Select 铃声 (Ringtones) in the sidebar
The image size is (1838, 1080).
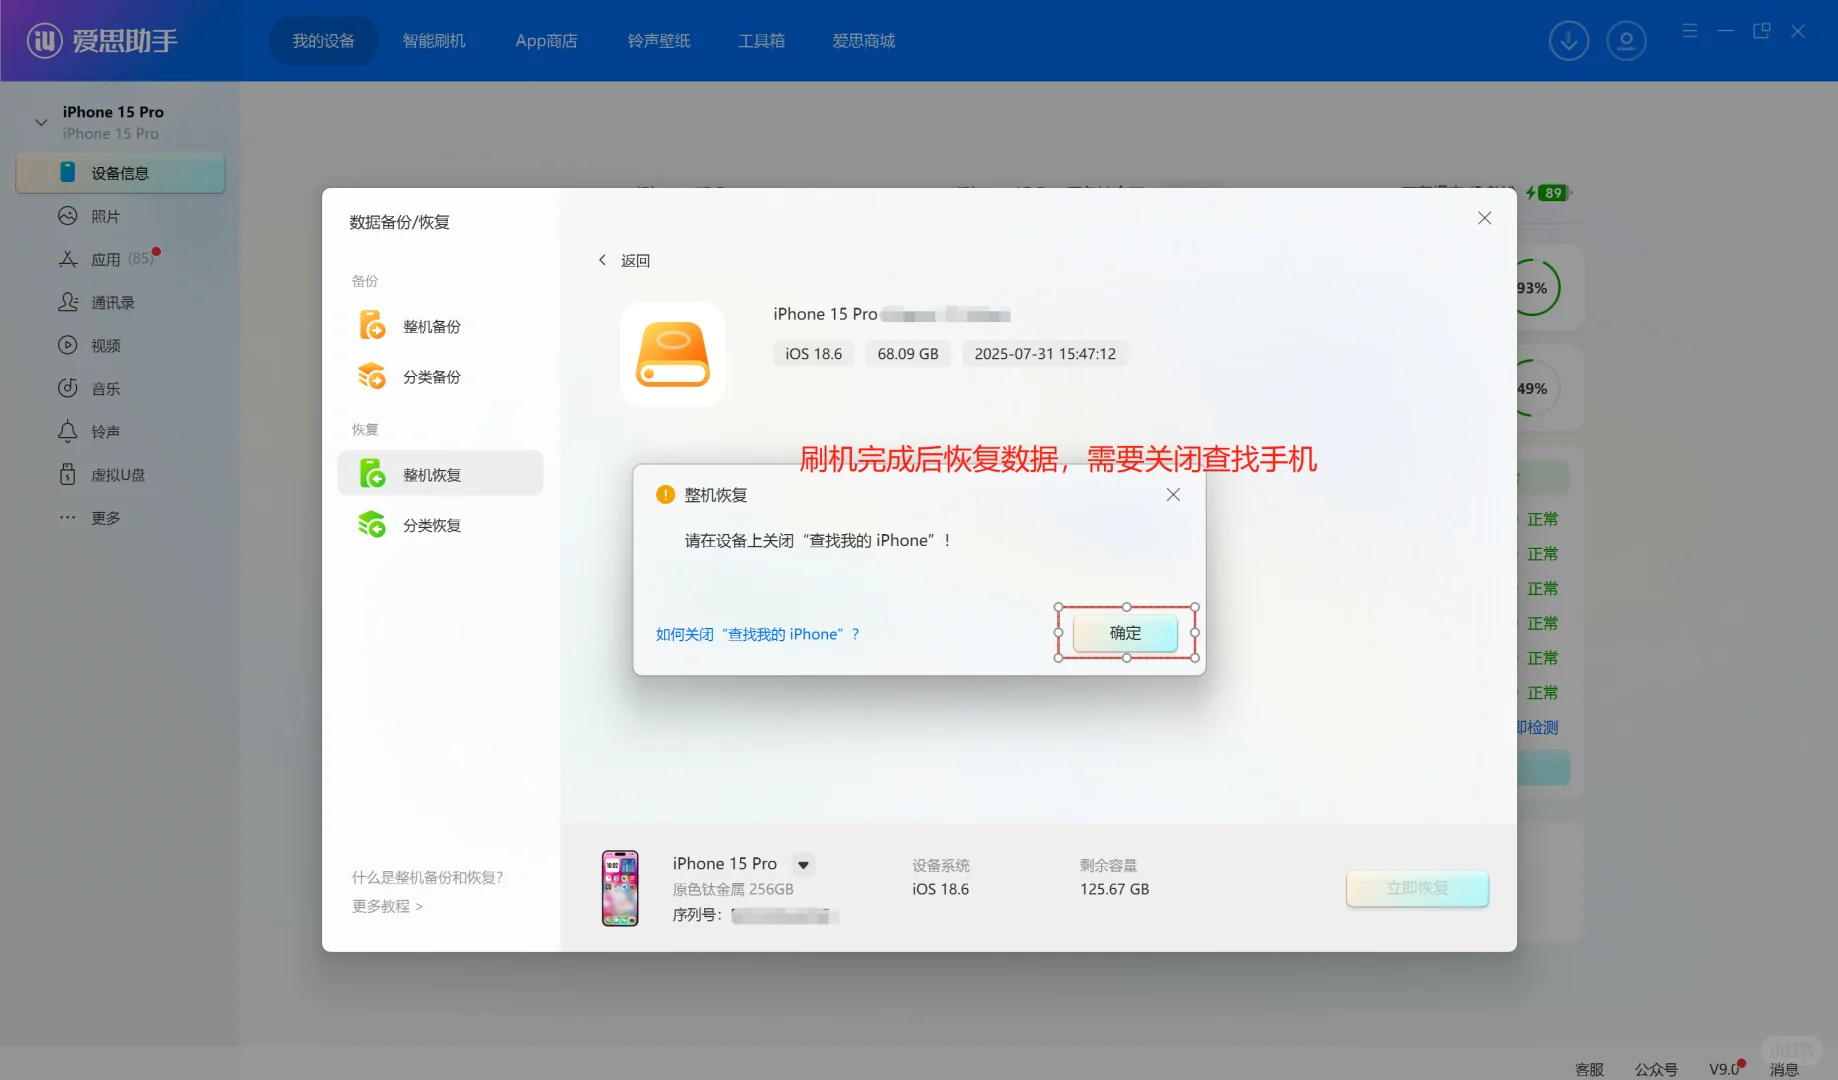pyautogui.click(x=103, y=431)
